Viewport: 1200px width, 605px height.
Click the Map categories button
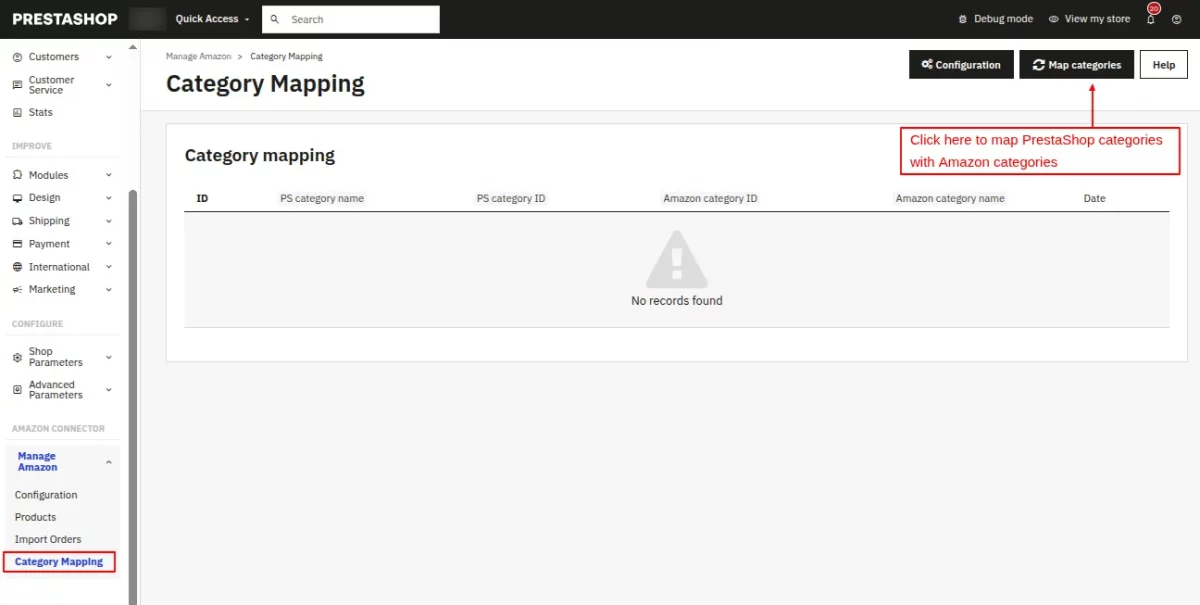tap(1076, 64)
